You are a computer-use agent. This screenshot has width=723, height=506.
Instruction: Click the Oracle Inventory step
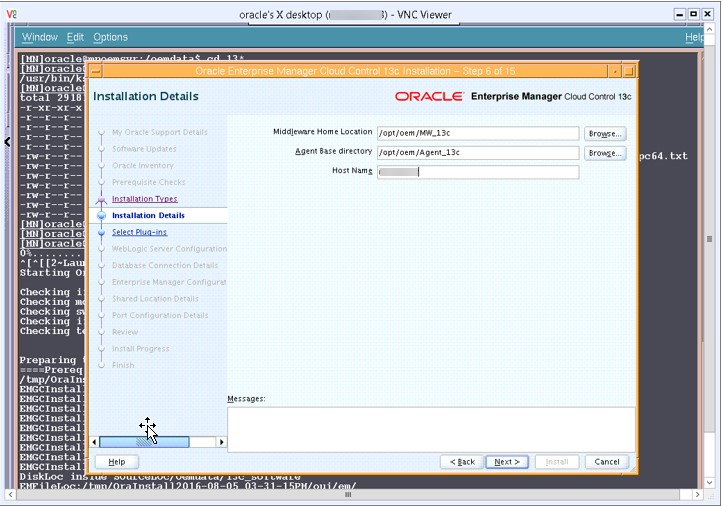point(143,166)
